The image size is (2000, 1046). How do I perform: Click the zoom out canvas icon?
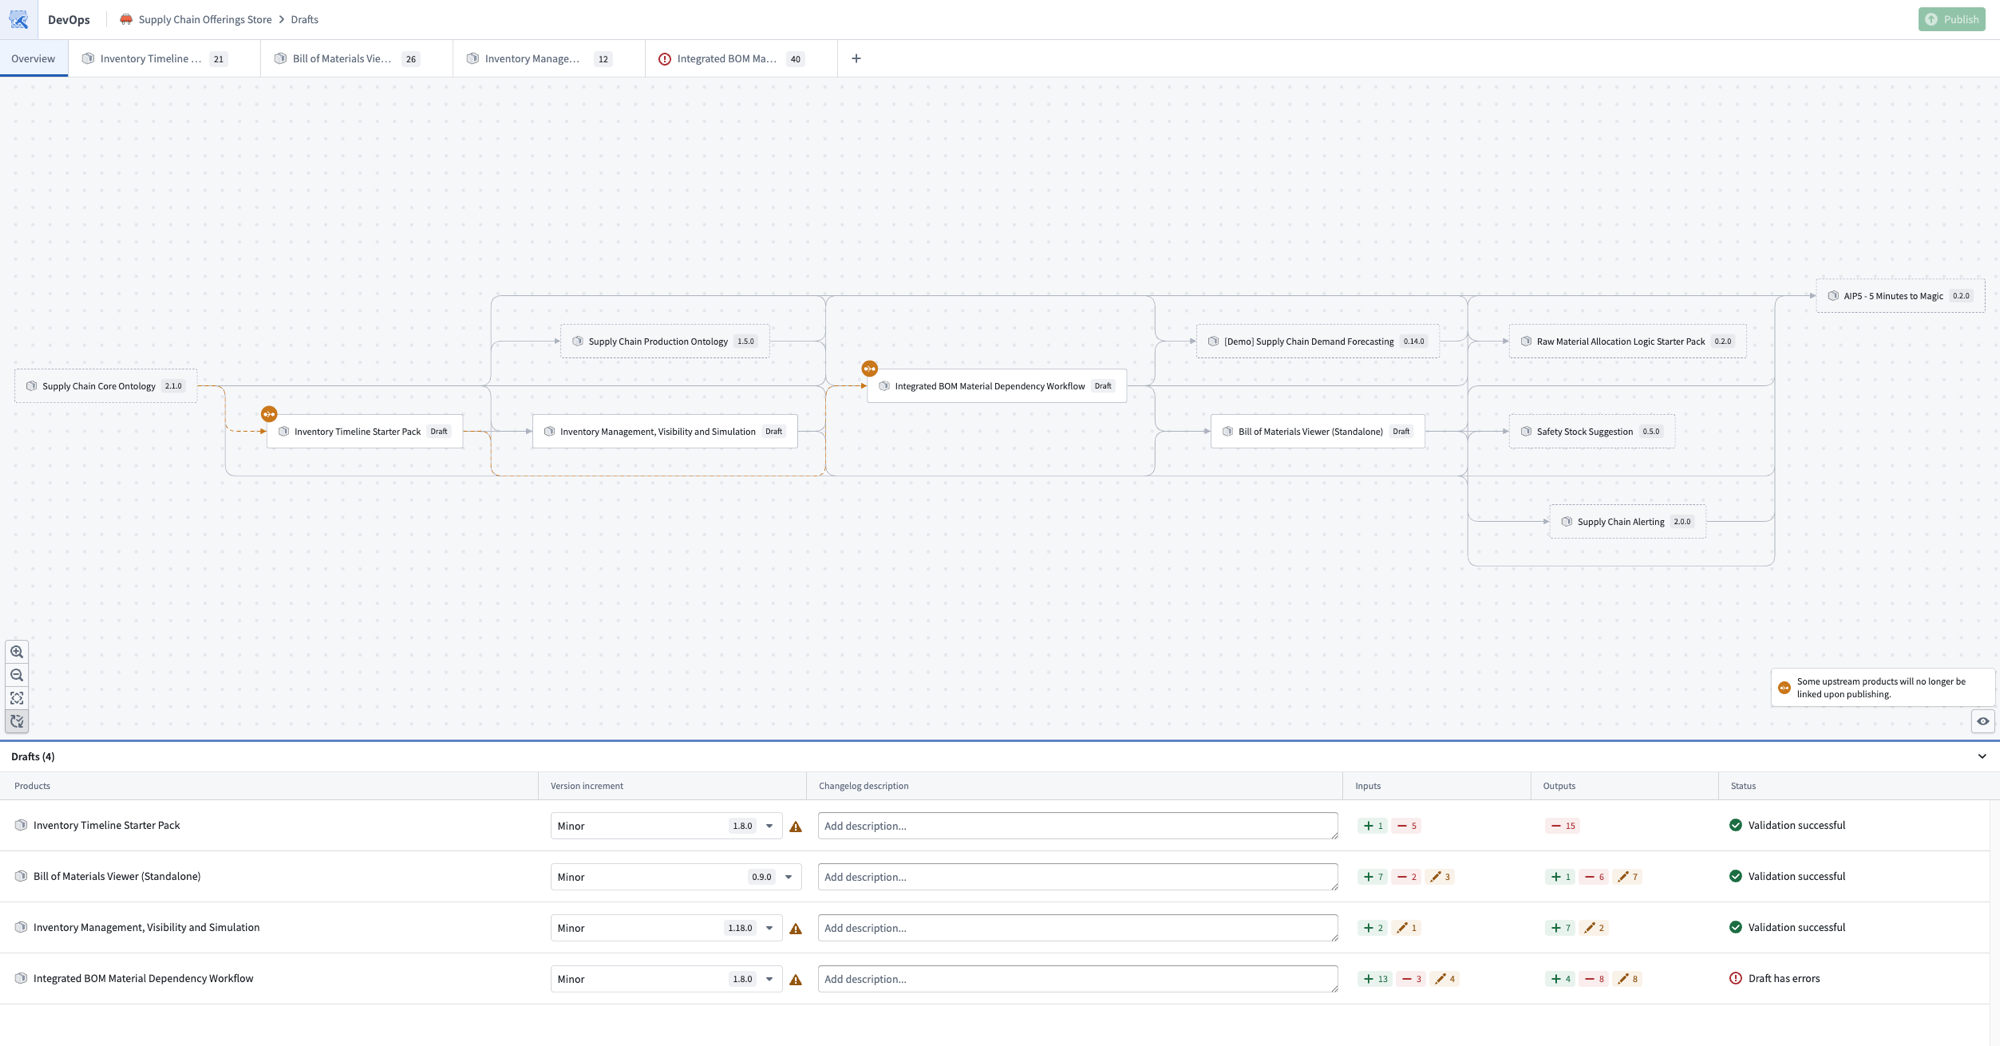click(x=17, y=675)
